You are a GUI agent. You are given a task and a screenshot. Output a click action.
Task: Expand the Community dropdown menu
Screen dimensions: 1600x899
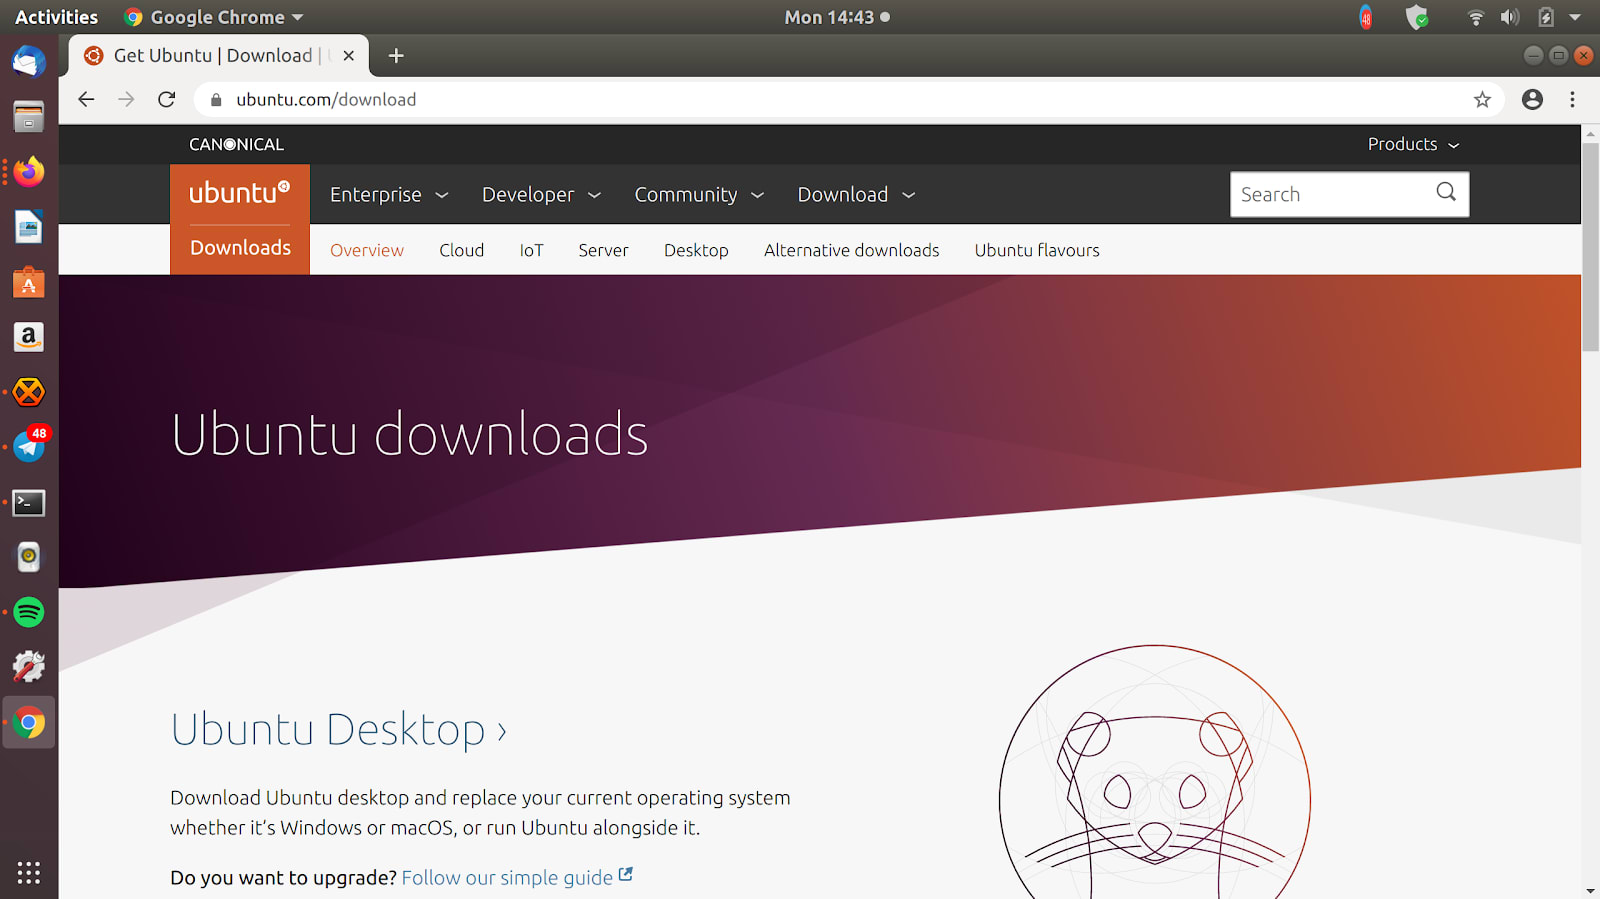tap(699, 194)
